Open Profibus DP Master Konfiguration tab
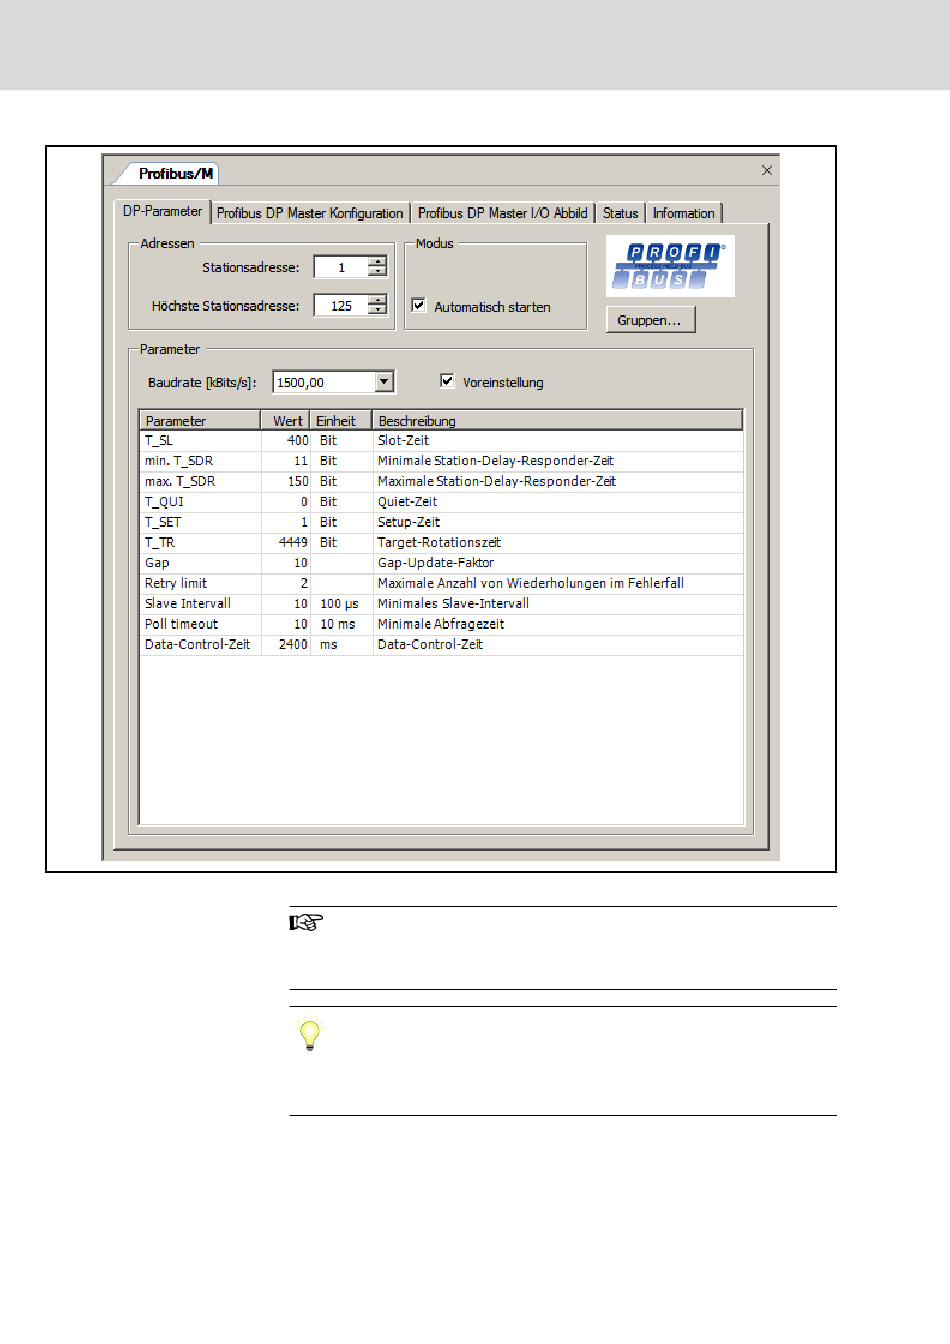The width and height of the screenshot is (950, 1344). click(310, 213)
